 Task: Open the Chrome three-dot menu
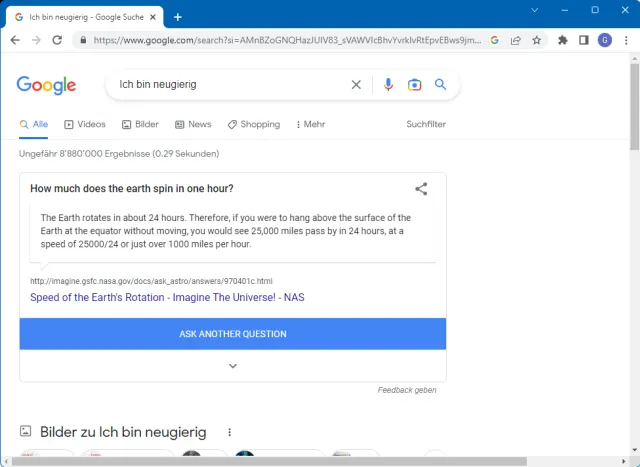(626, 40)
